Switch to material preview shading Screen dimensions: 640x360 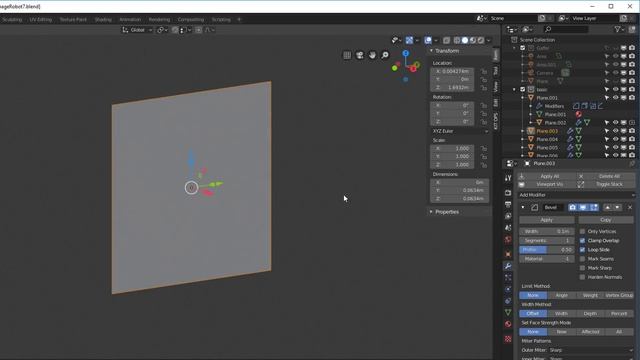pos(473,40)
